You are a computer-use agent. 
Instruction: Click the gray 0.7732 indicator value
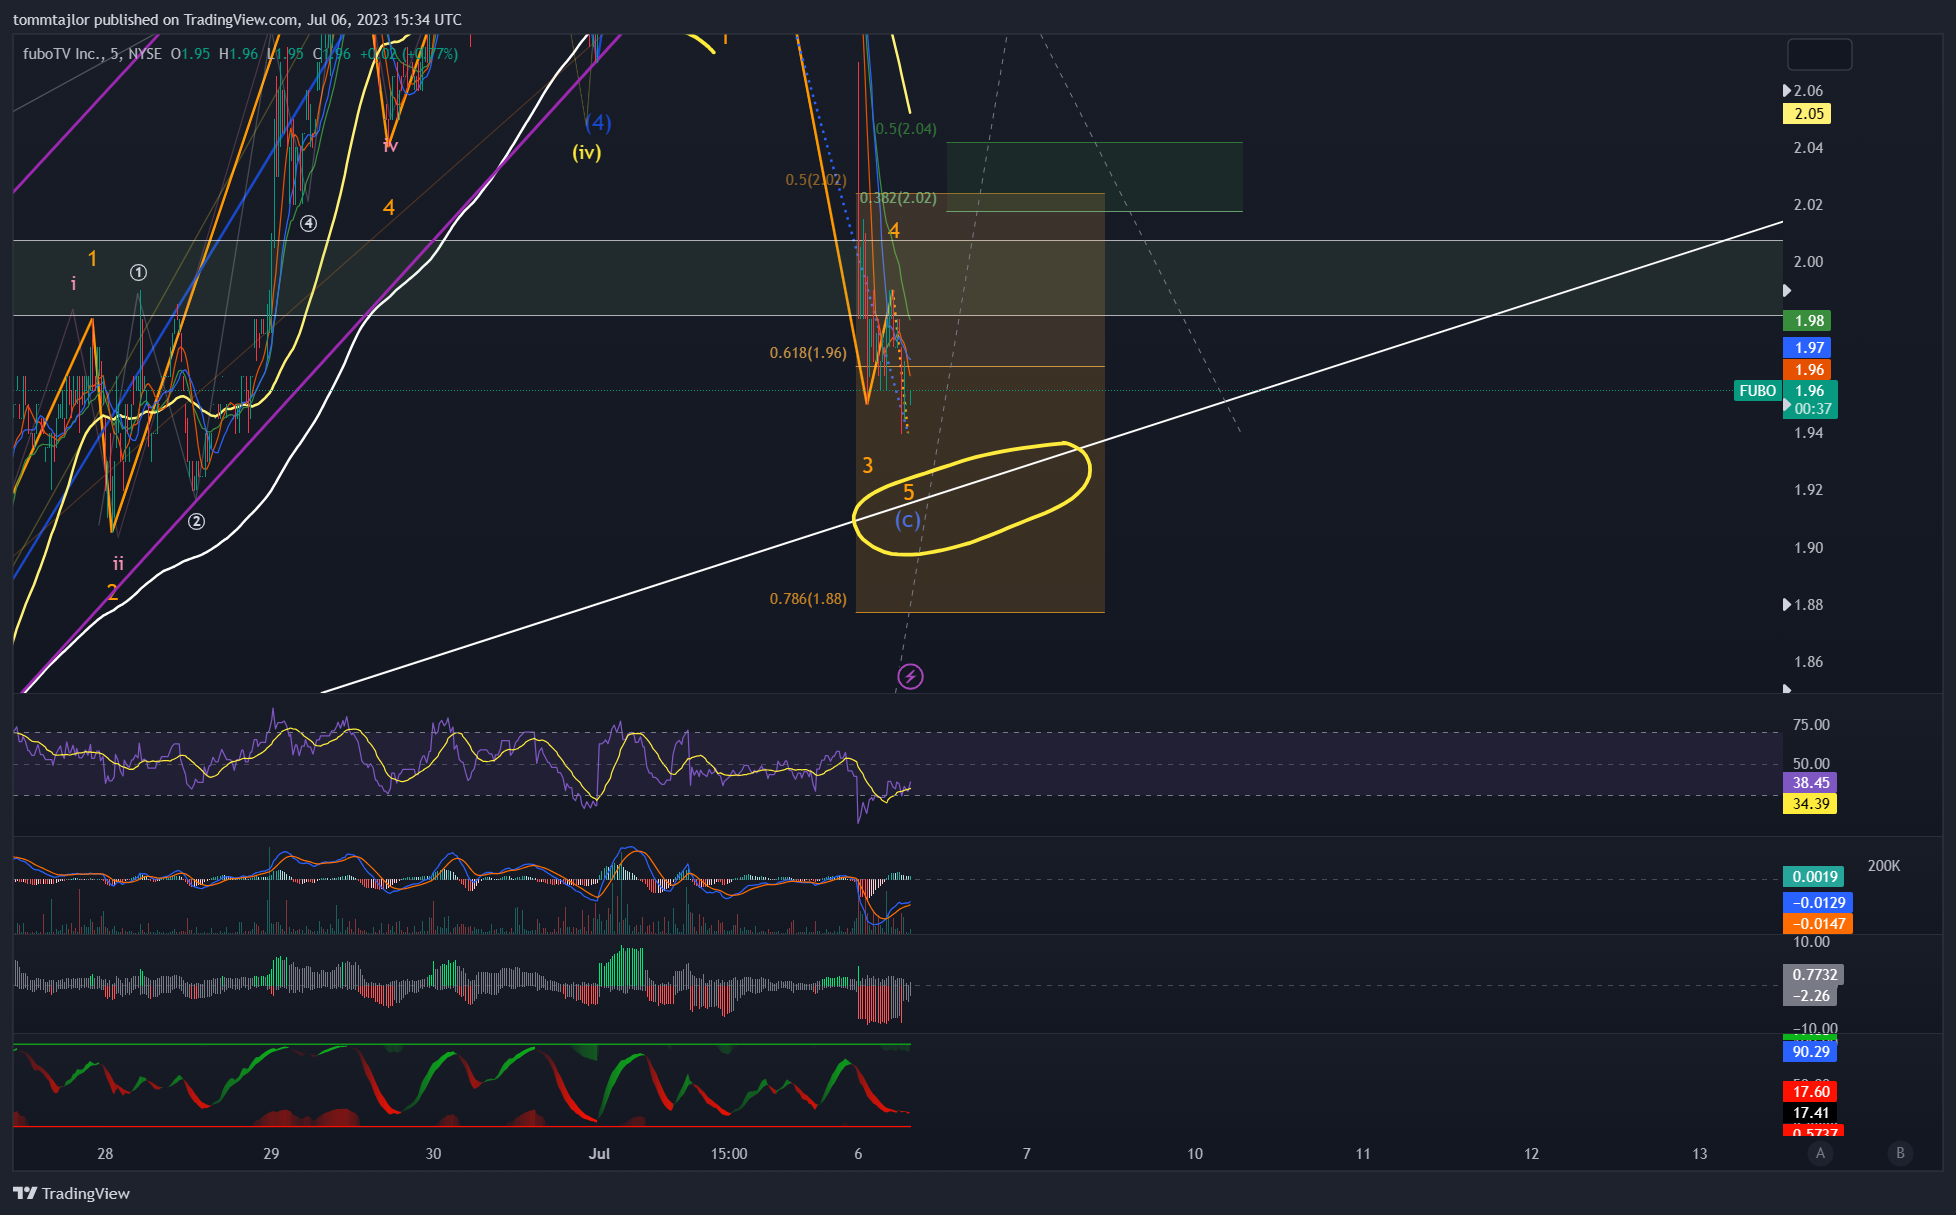point(1814,975)
